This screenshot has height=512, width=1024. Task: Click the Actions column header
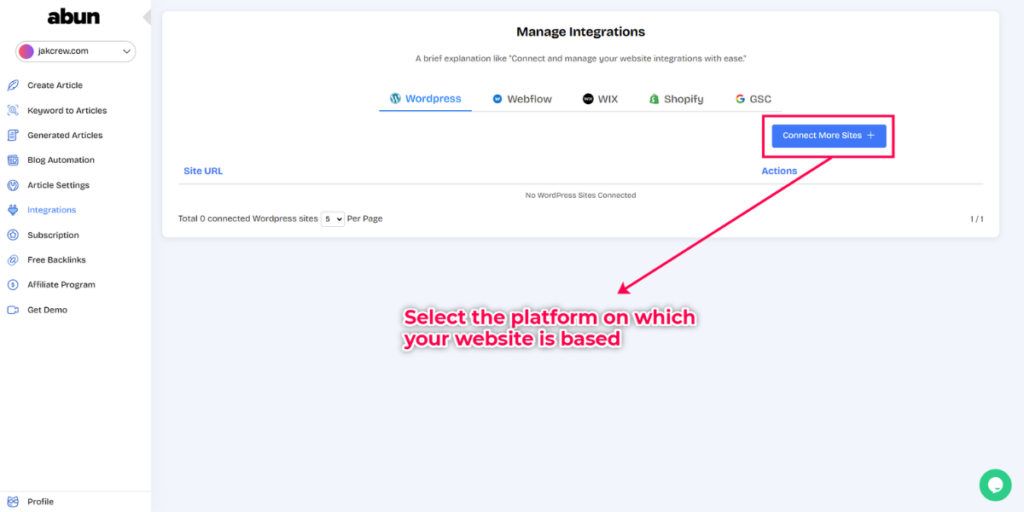pos(779,171)
